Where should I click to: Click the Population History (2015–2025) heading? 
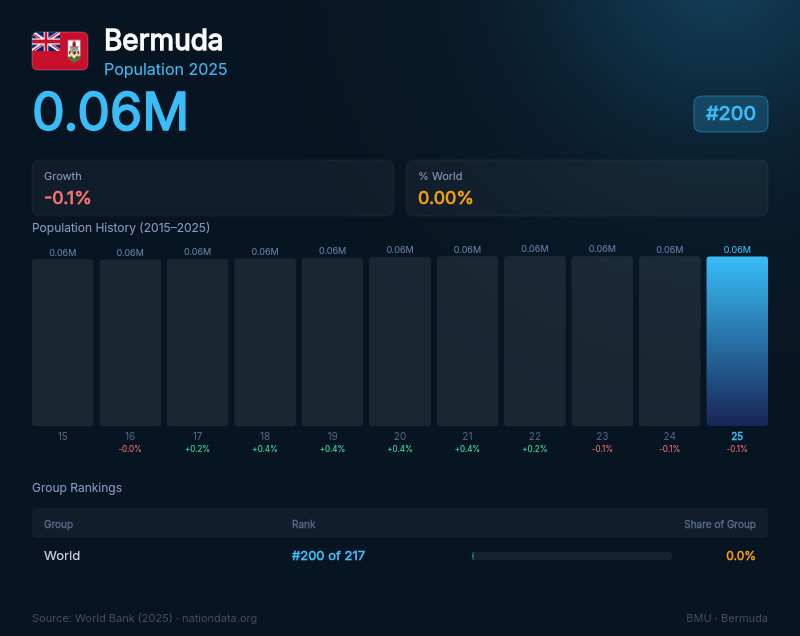coord(121,227)
